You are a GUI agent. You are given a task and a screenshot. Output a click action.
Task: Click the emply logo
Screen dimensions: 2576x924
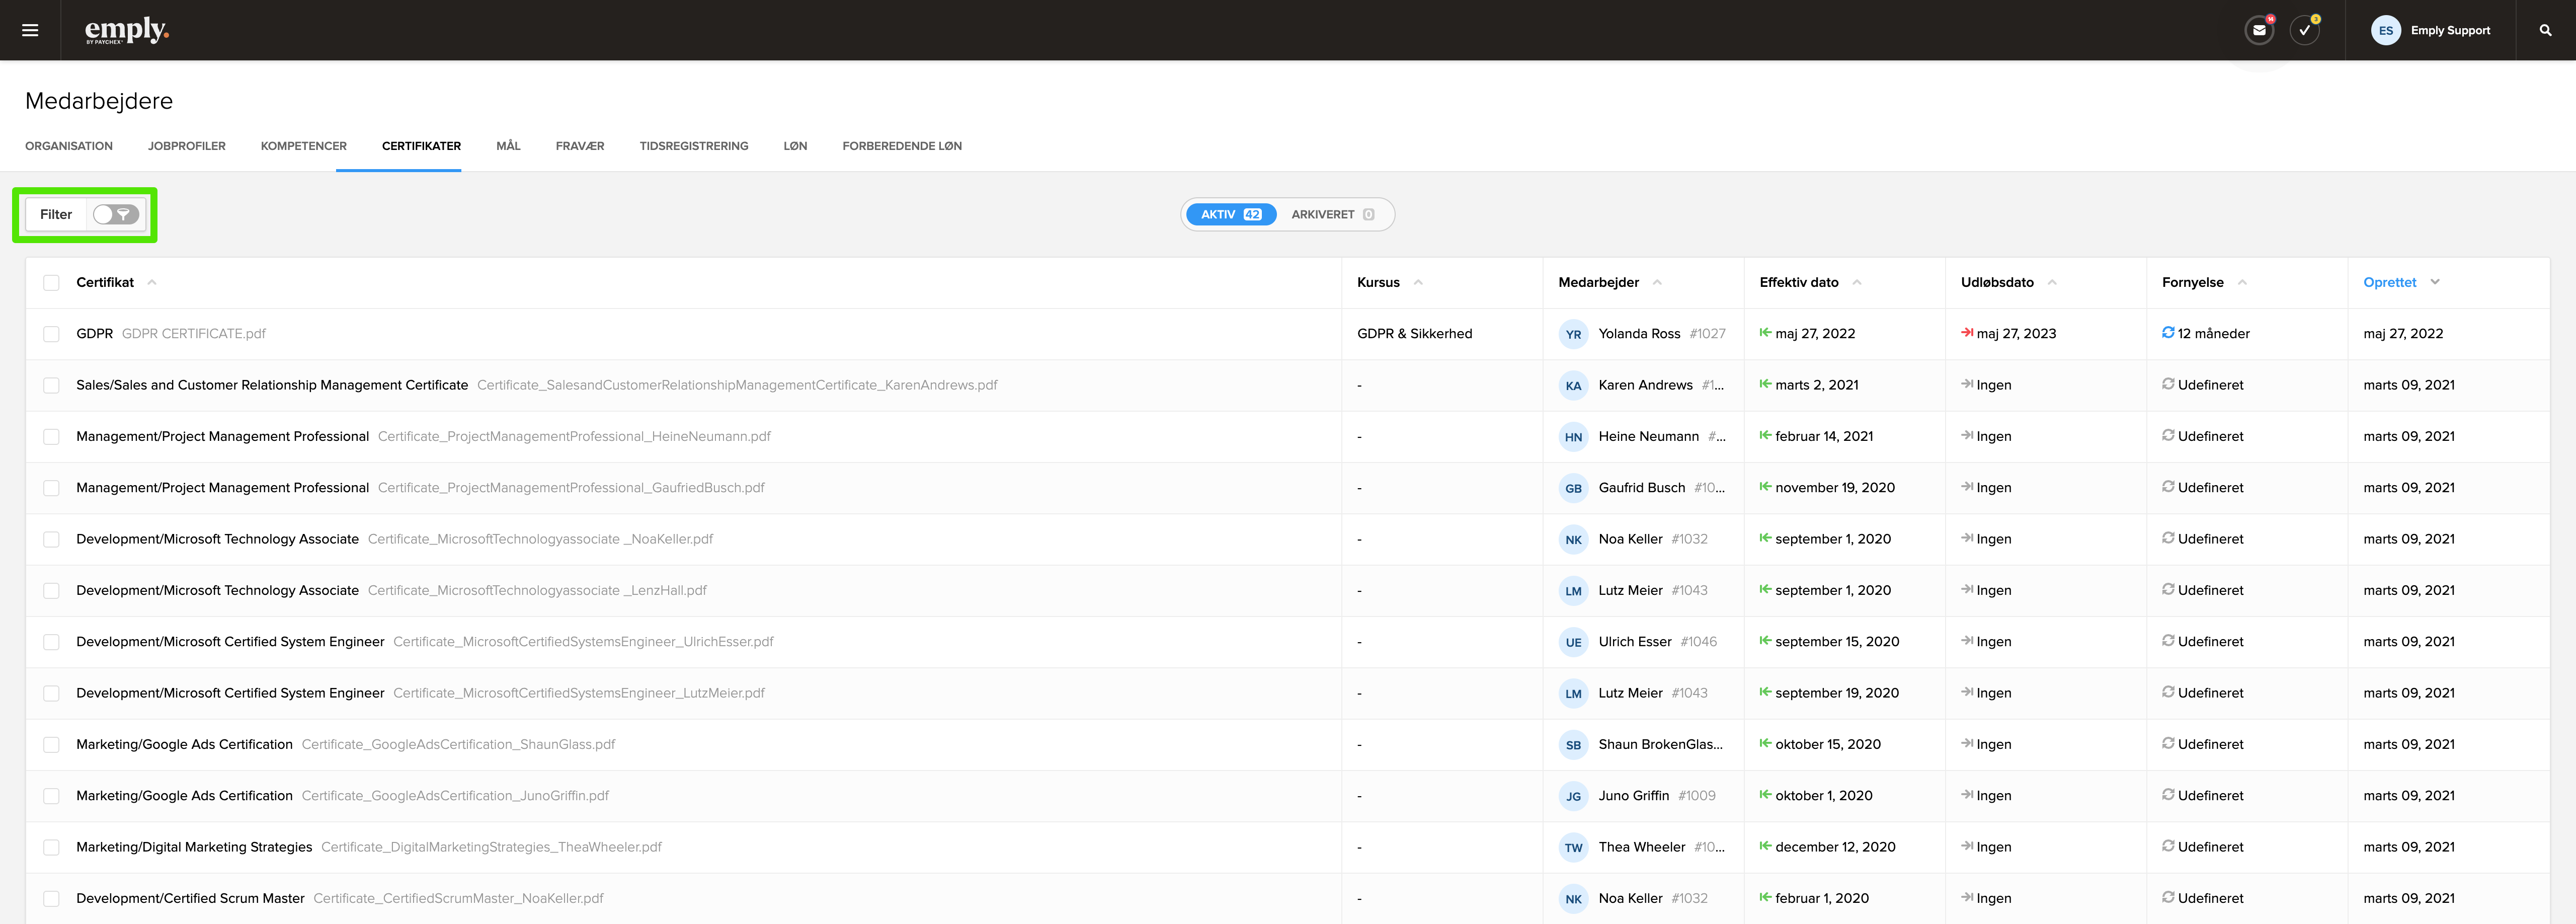point(126,30)
